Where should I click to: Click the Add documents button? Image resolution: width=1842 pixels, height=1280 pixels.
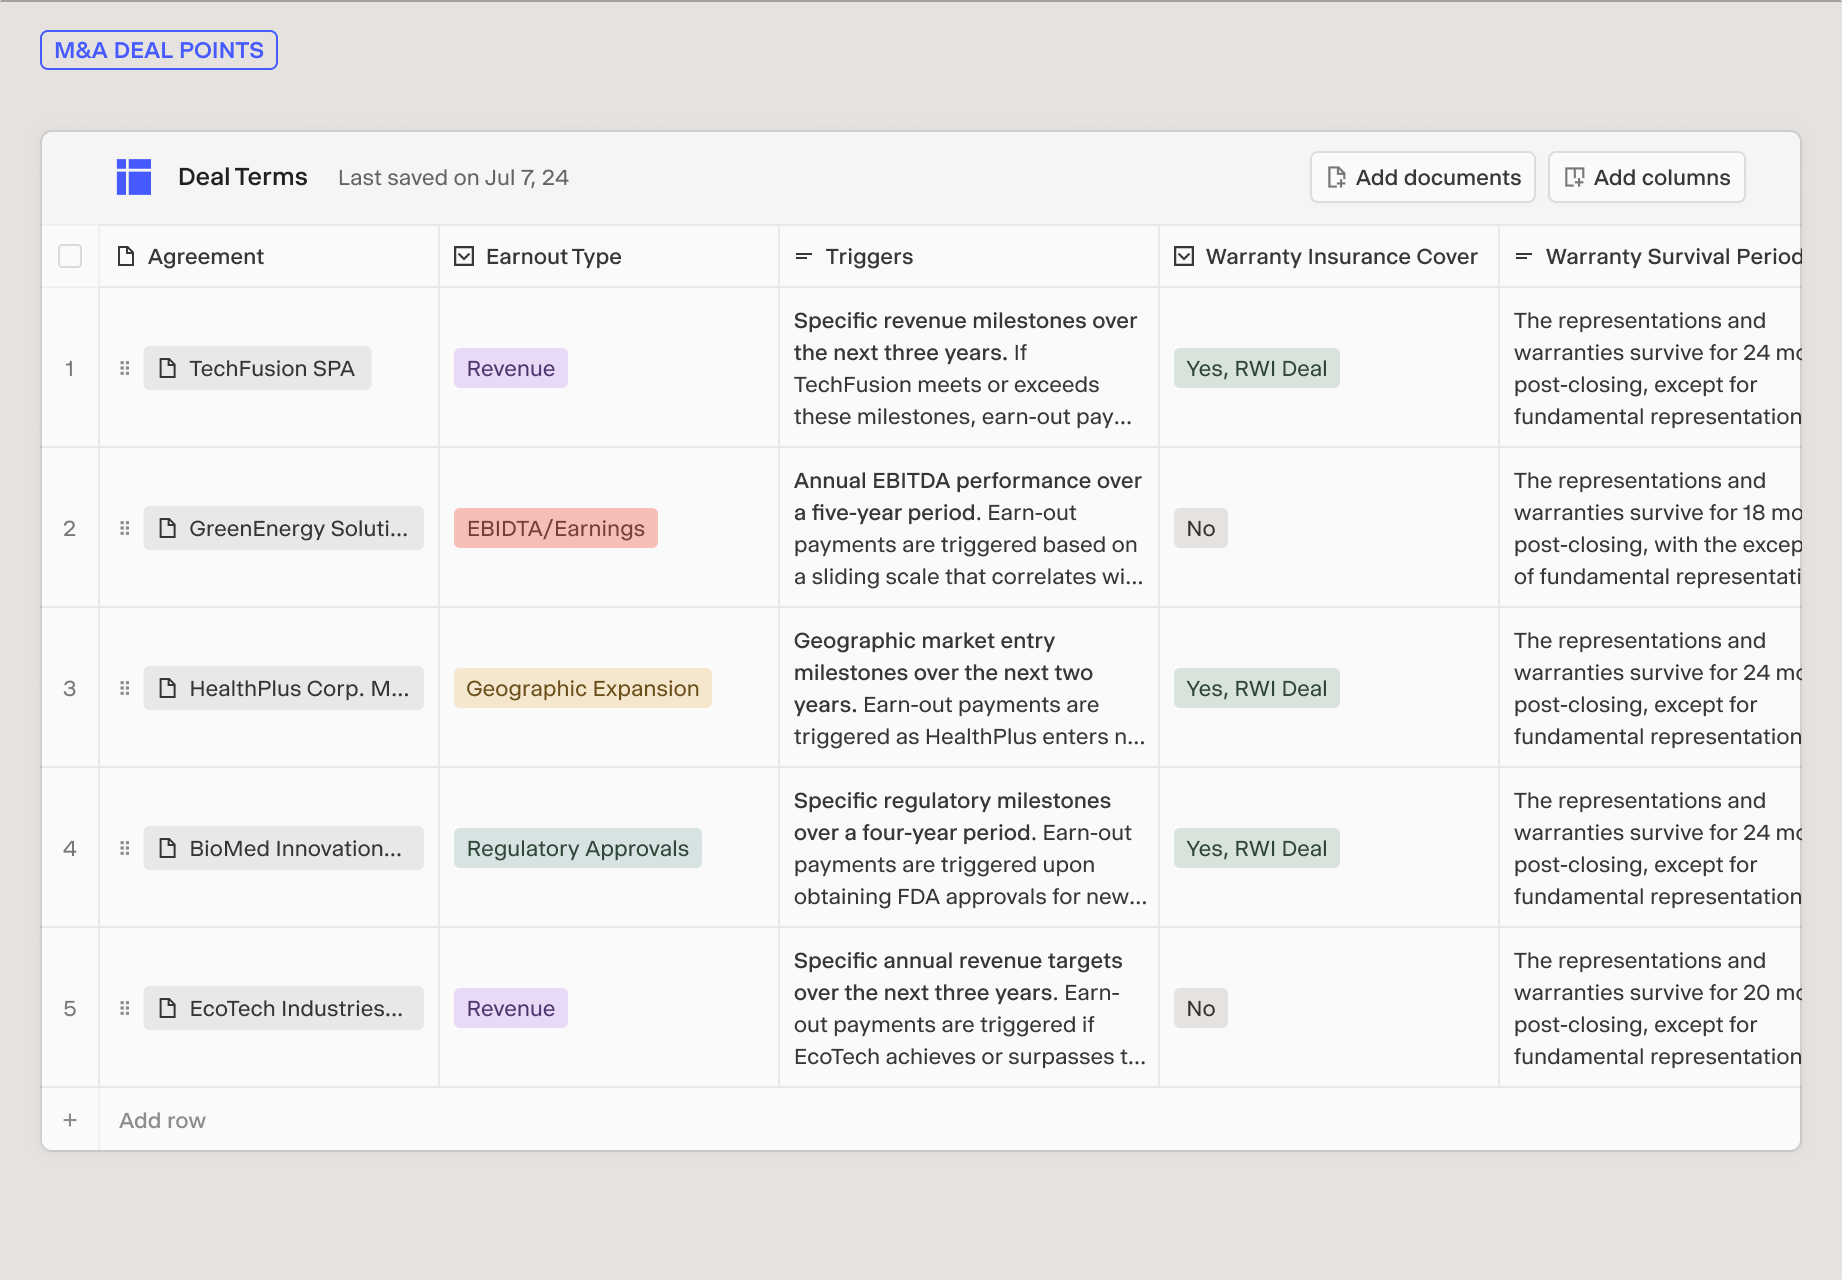tap(1422, 177)
